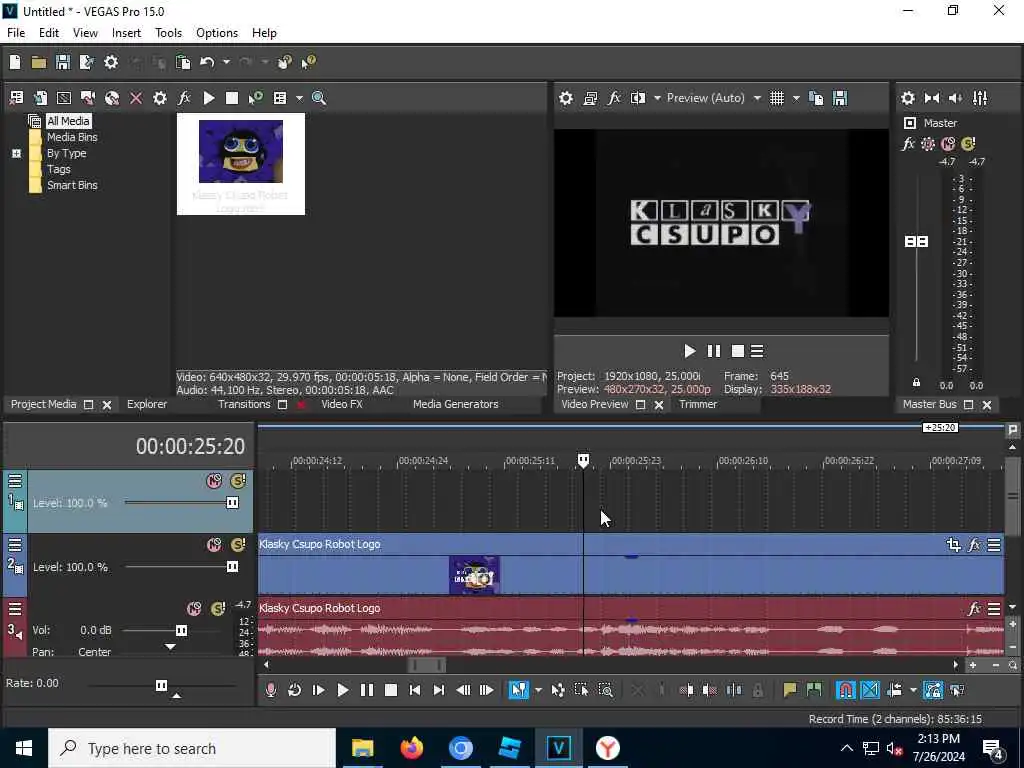The height and width of the screenshot is (768, 1024).
Task: Toggle Auto Preview in Project Media
Action: point(255,98)
